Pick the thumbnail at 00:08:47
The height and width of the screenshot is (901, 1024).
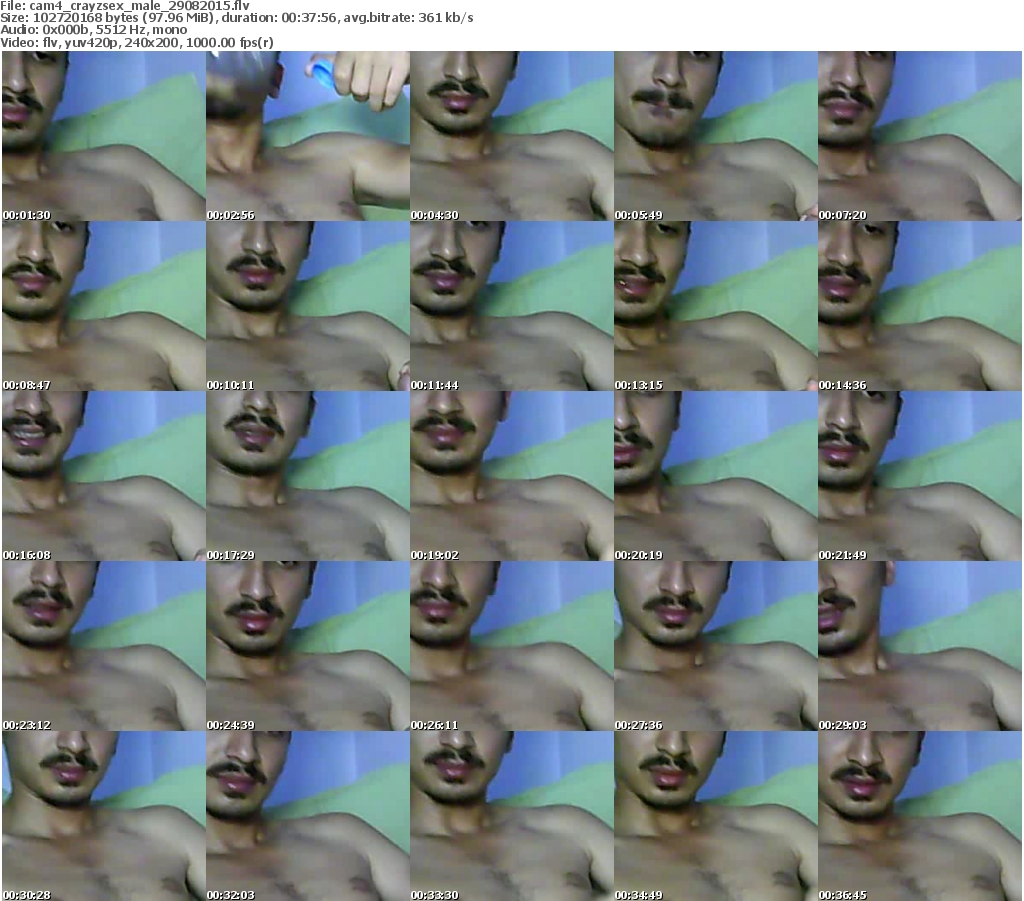(104, 306)
